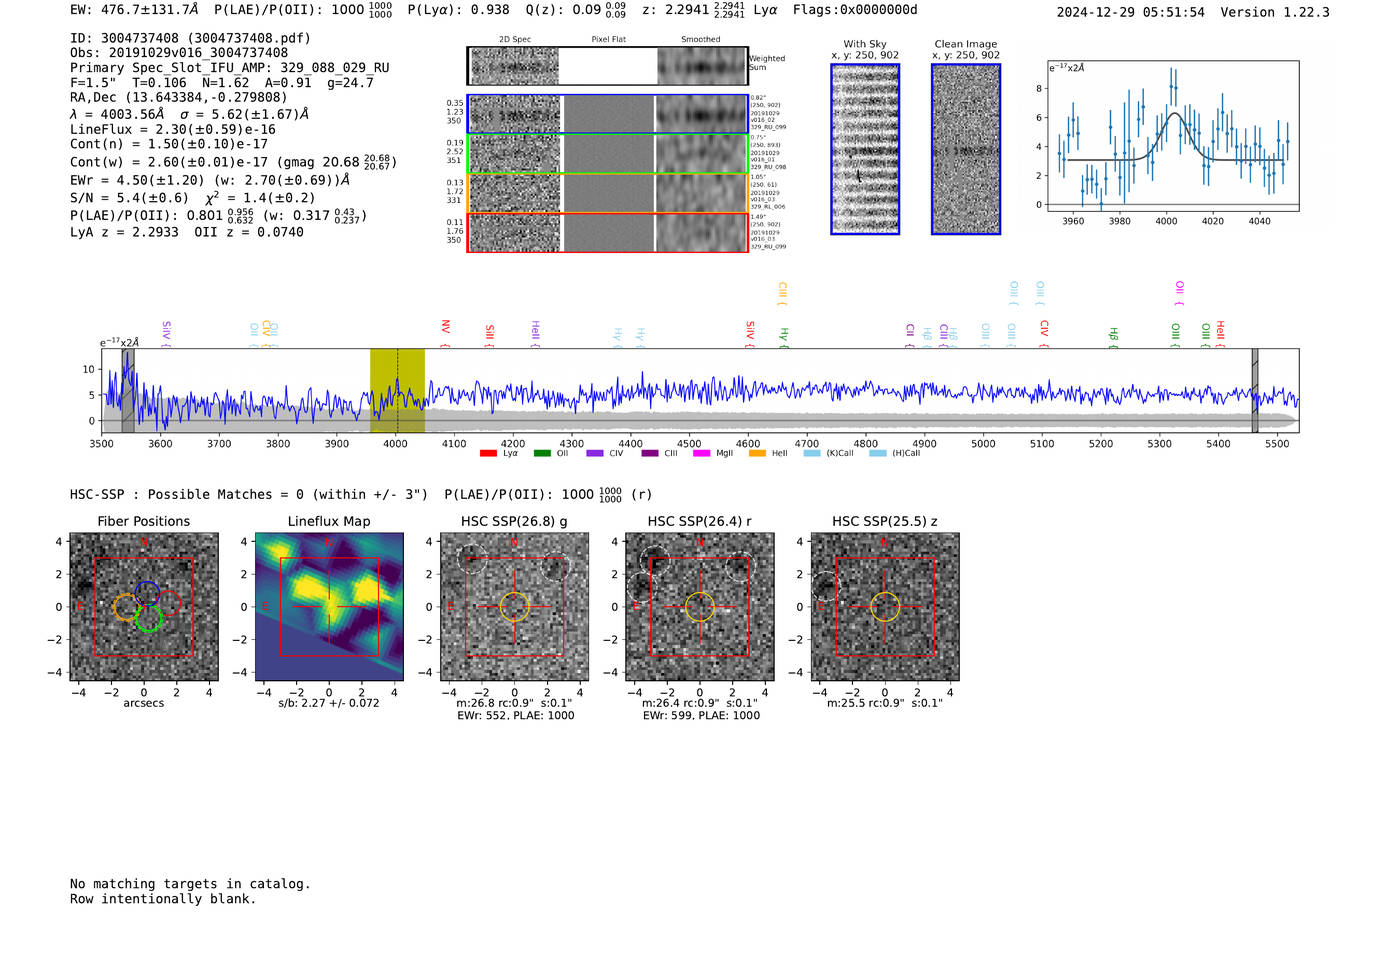Click the 'arcsecs' axis label
The height and width of the screenshot is (953, 1400).
[144, 703]
